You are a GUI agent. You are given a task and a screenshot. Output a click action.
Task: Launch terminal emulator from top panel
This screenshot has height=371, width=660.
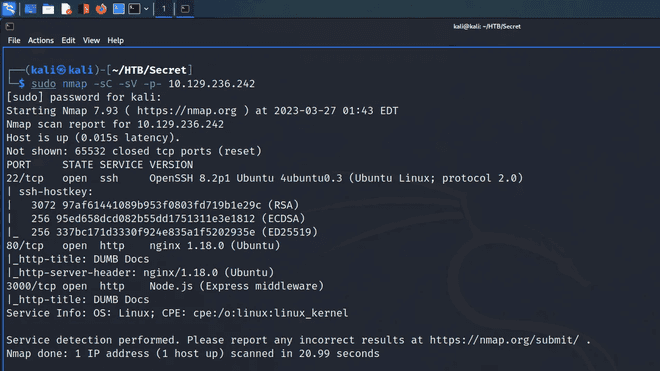click(x=134, y=9)
